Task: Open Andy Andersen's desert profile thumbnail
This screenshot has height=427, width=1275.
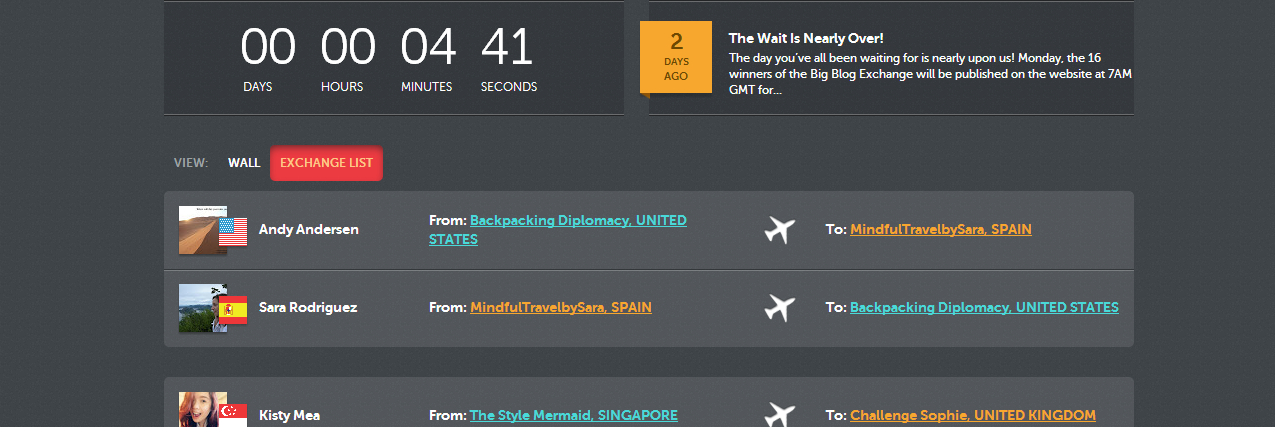Action: pyautogui.click(x=197, y=229)
